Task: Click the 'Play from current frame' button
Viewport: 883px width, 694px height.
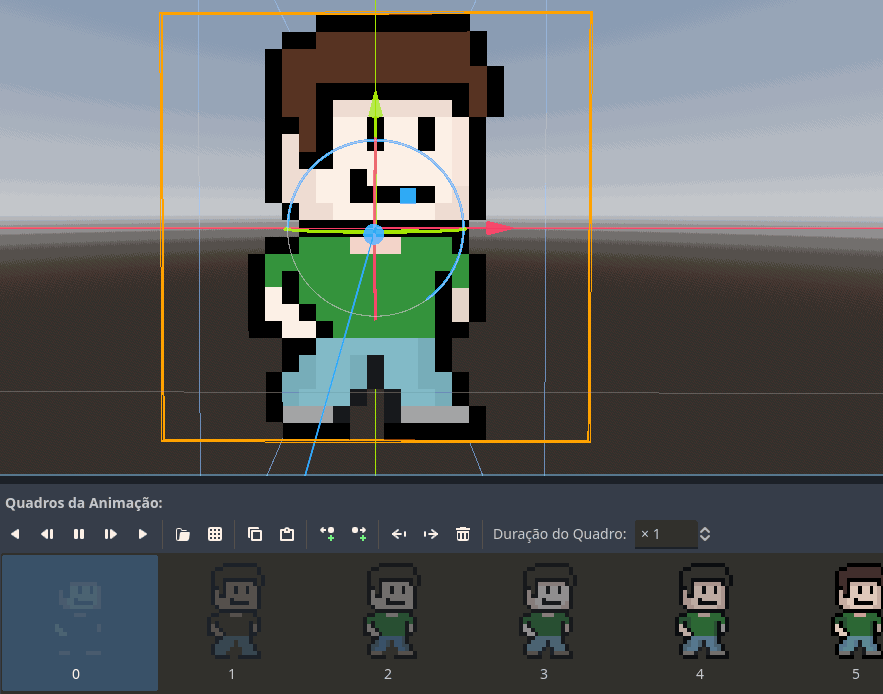Action: tap(111, 534)
